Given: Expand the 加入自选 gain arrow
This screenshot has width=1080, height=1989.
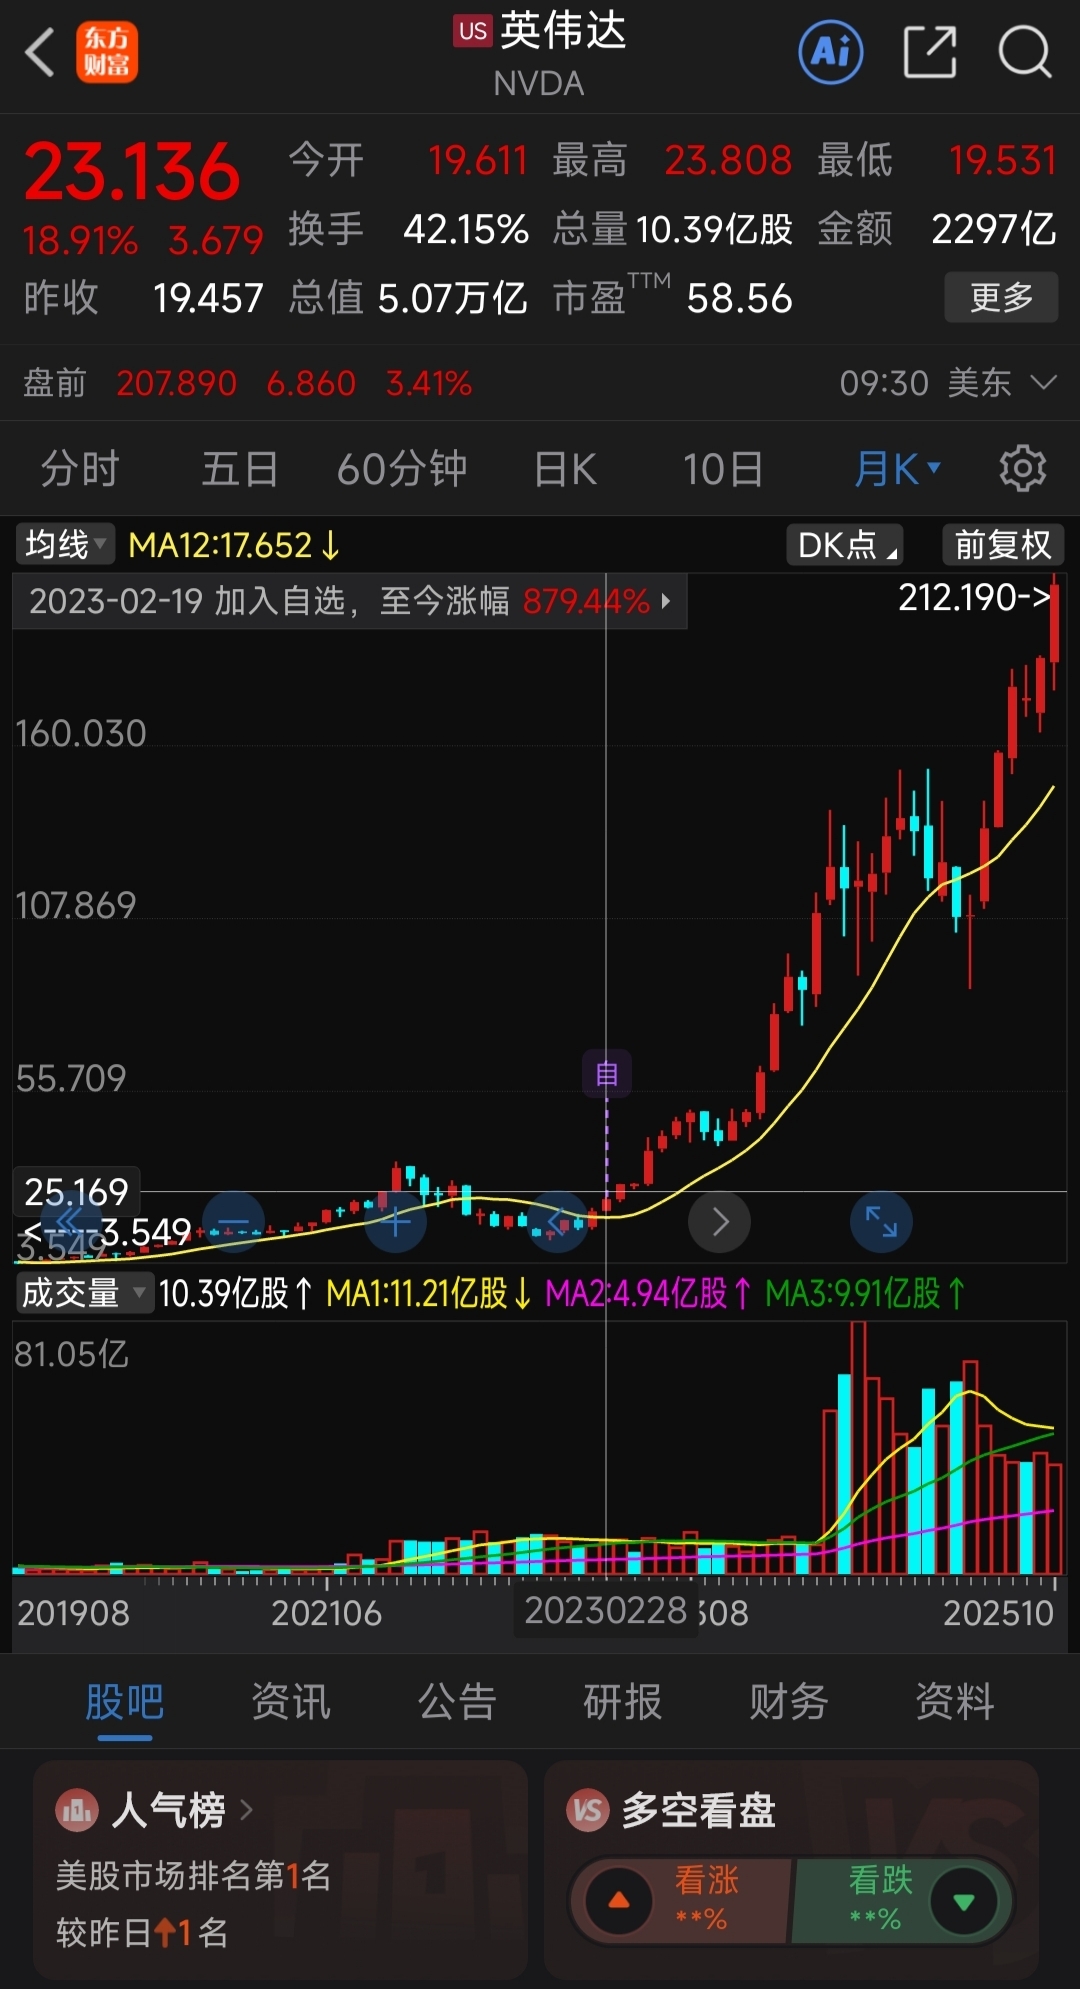Looking at the screenshot, I should pyautogui.click(x=666, y=601).
